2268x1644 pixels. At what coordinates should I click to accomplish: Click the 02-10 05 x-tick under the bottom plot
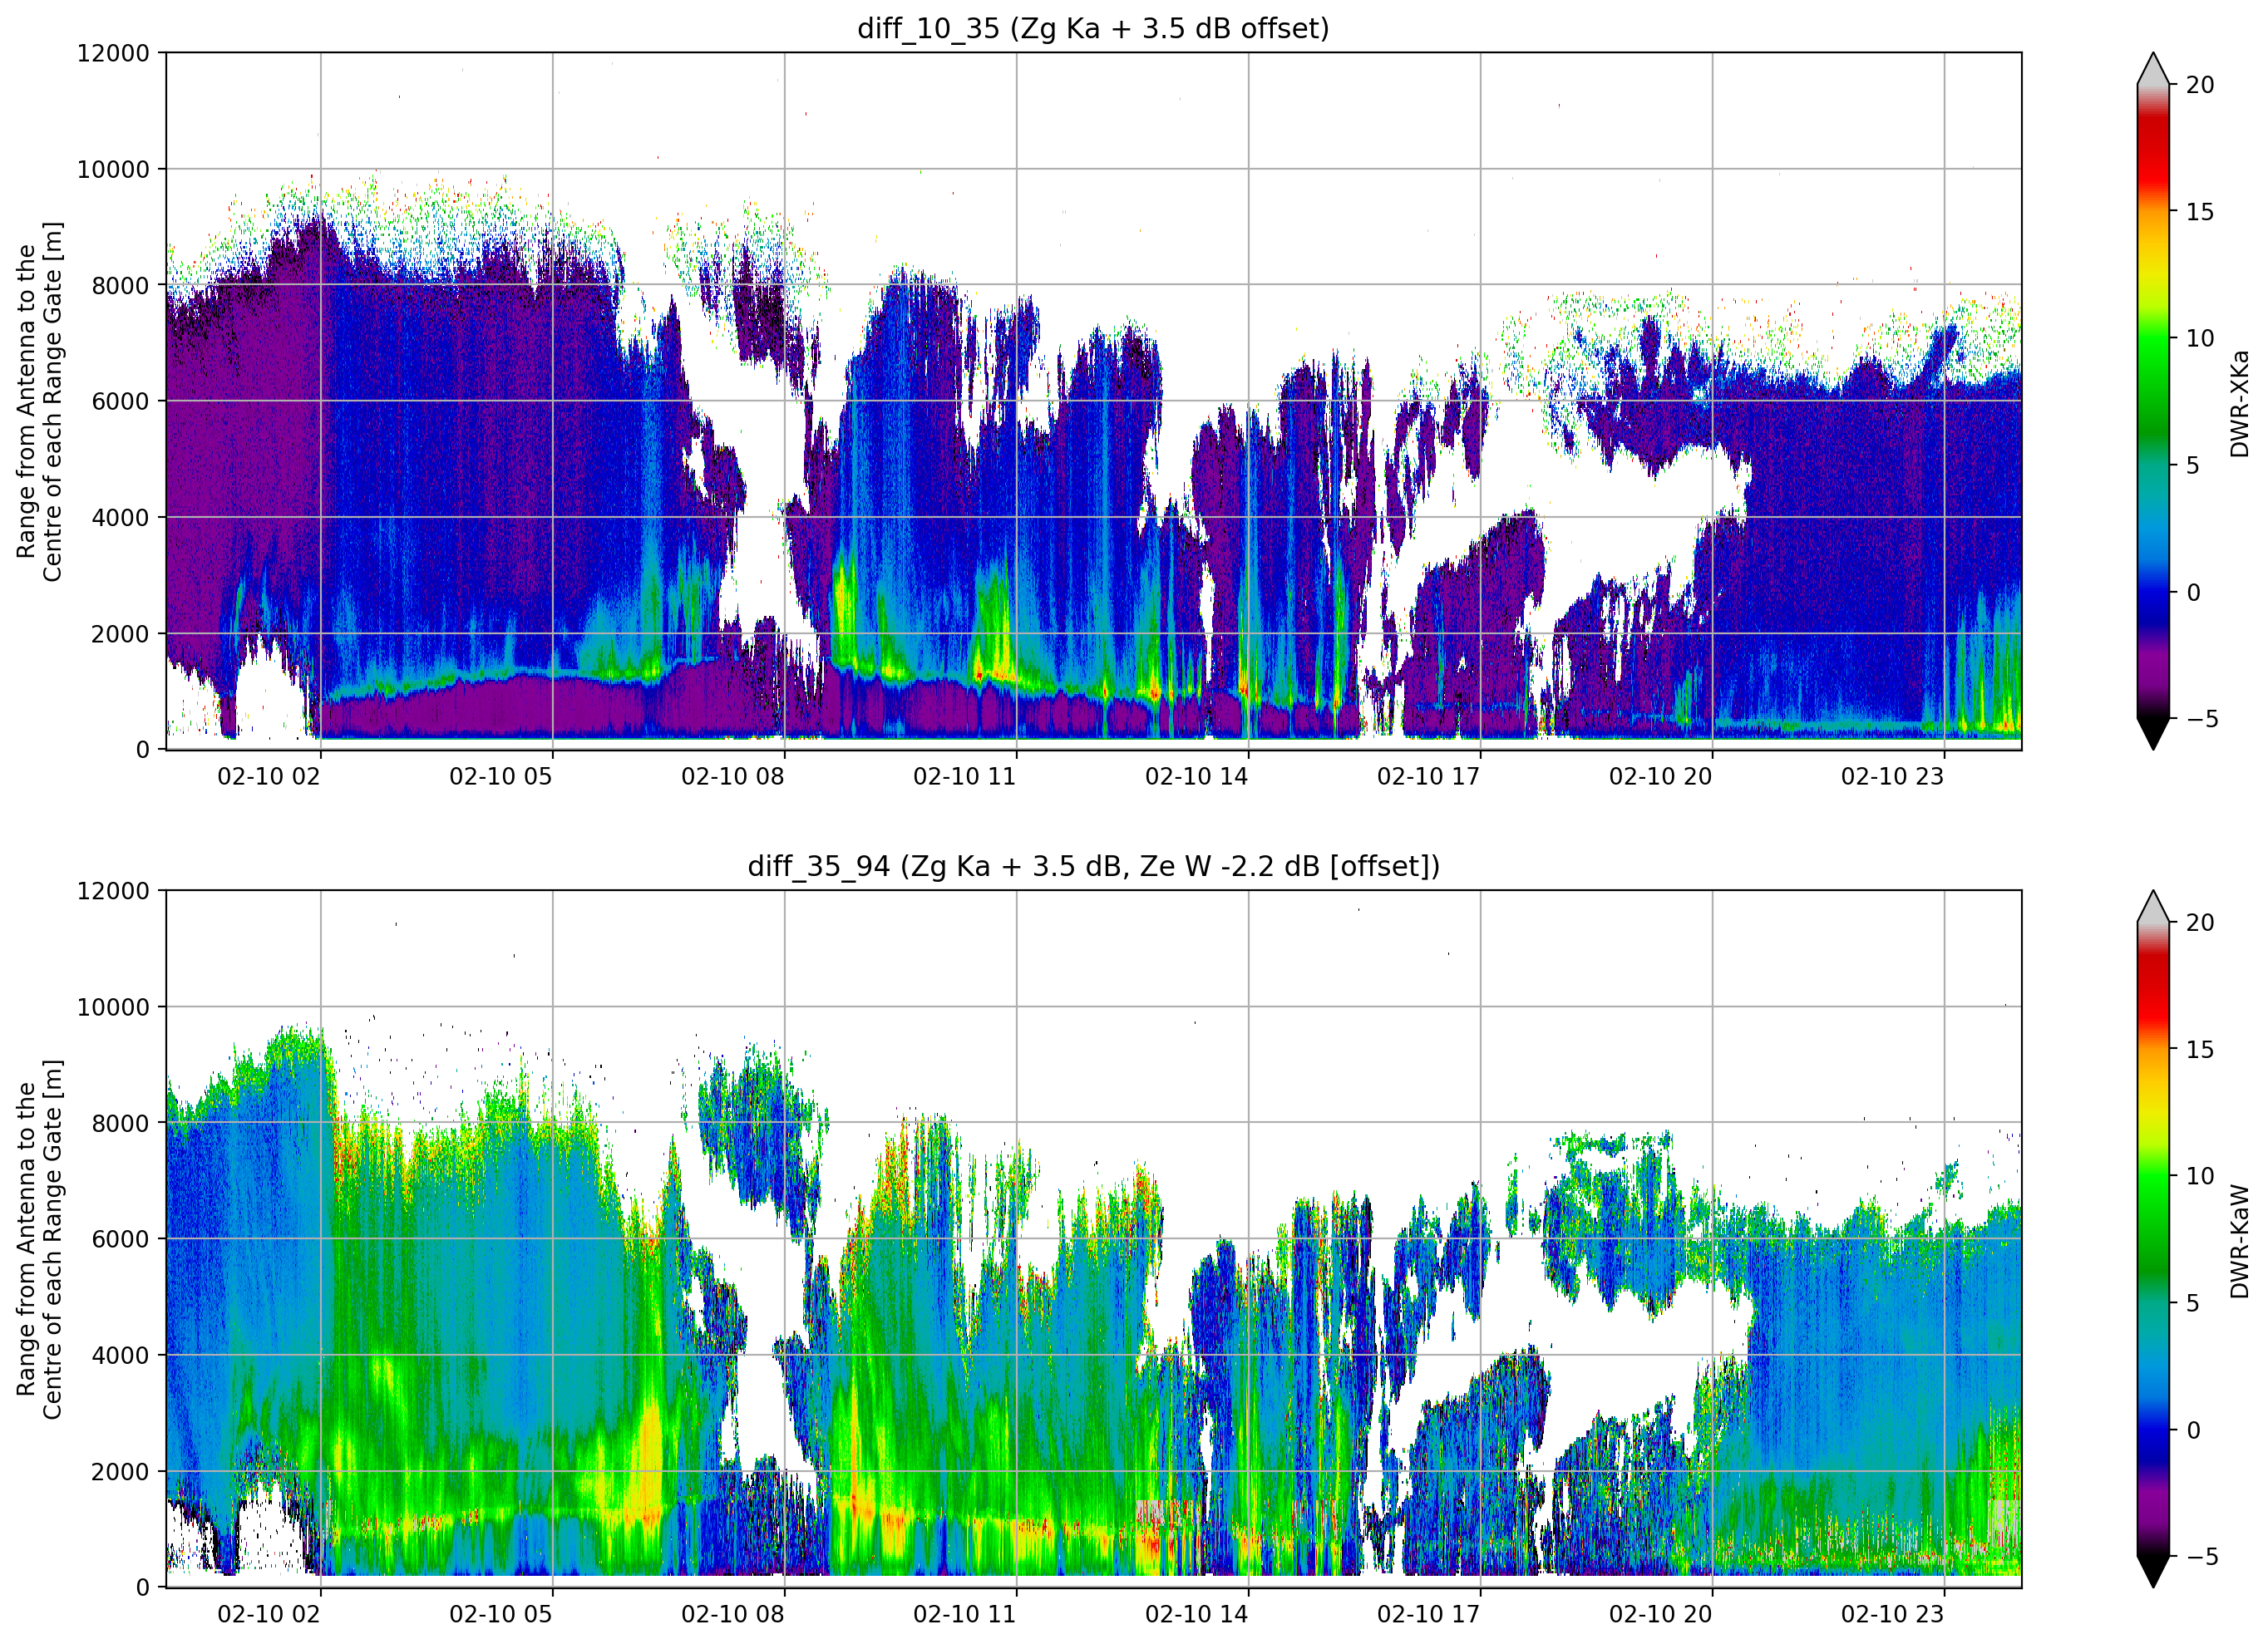coord(501,1614)
